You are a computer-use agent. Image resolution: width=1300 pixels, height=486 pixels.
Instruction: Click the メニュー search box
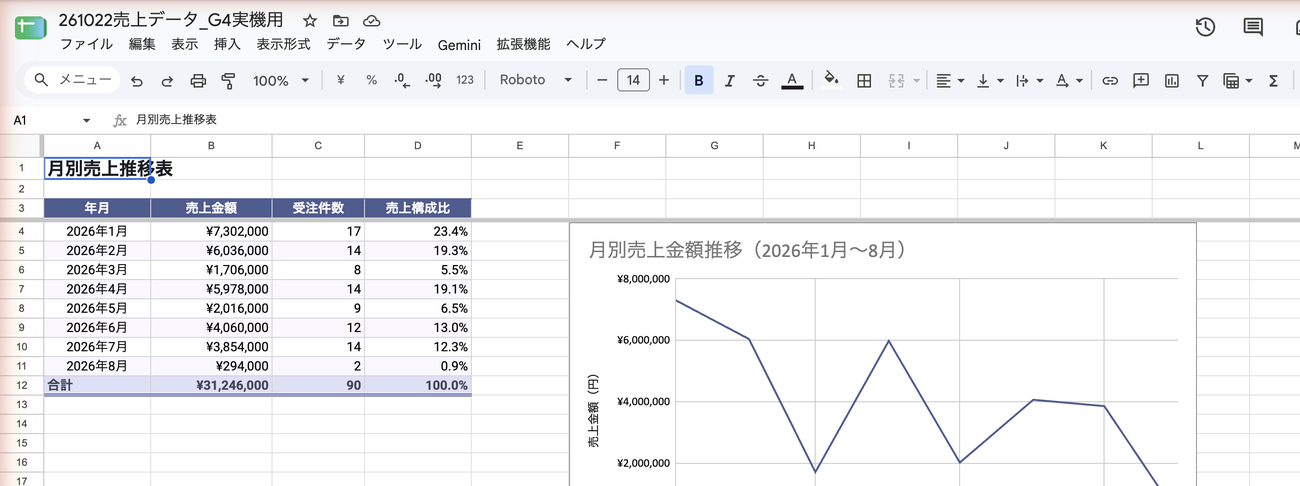[x=72, y=80]
